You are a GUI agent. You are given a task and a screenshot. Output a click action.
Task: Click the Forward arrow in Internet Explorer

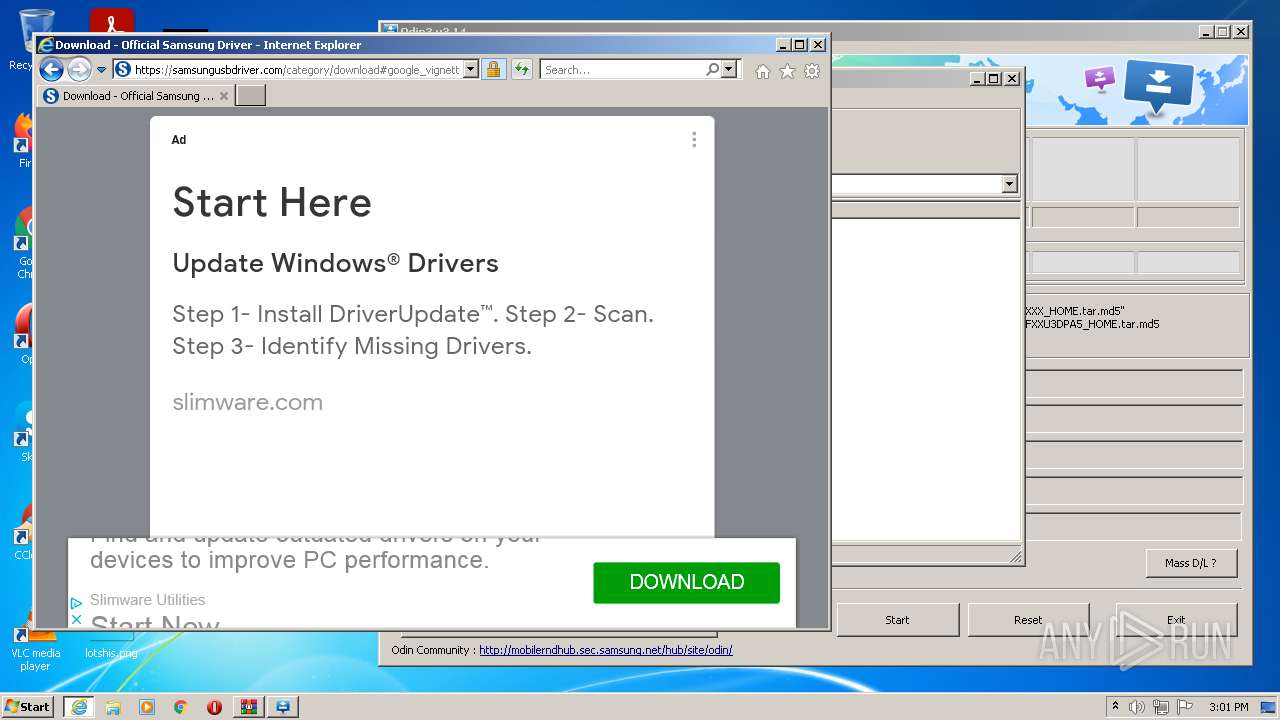79,69
